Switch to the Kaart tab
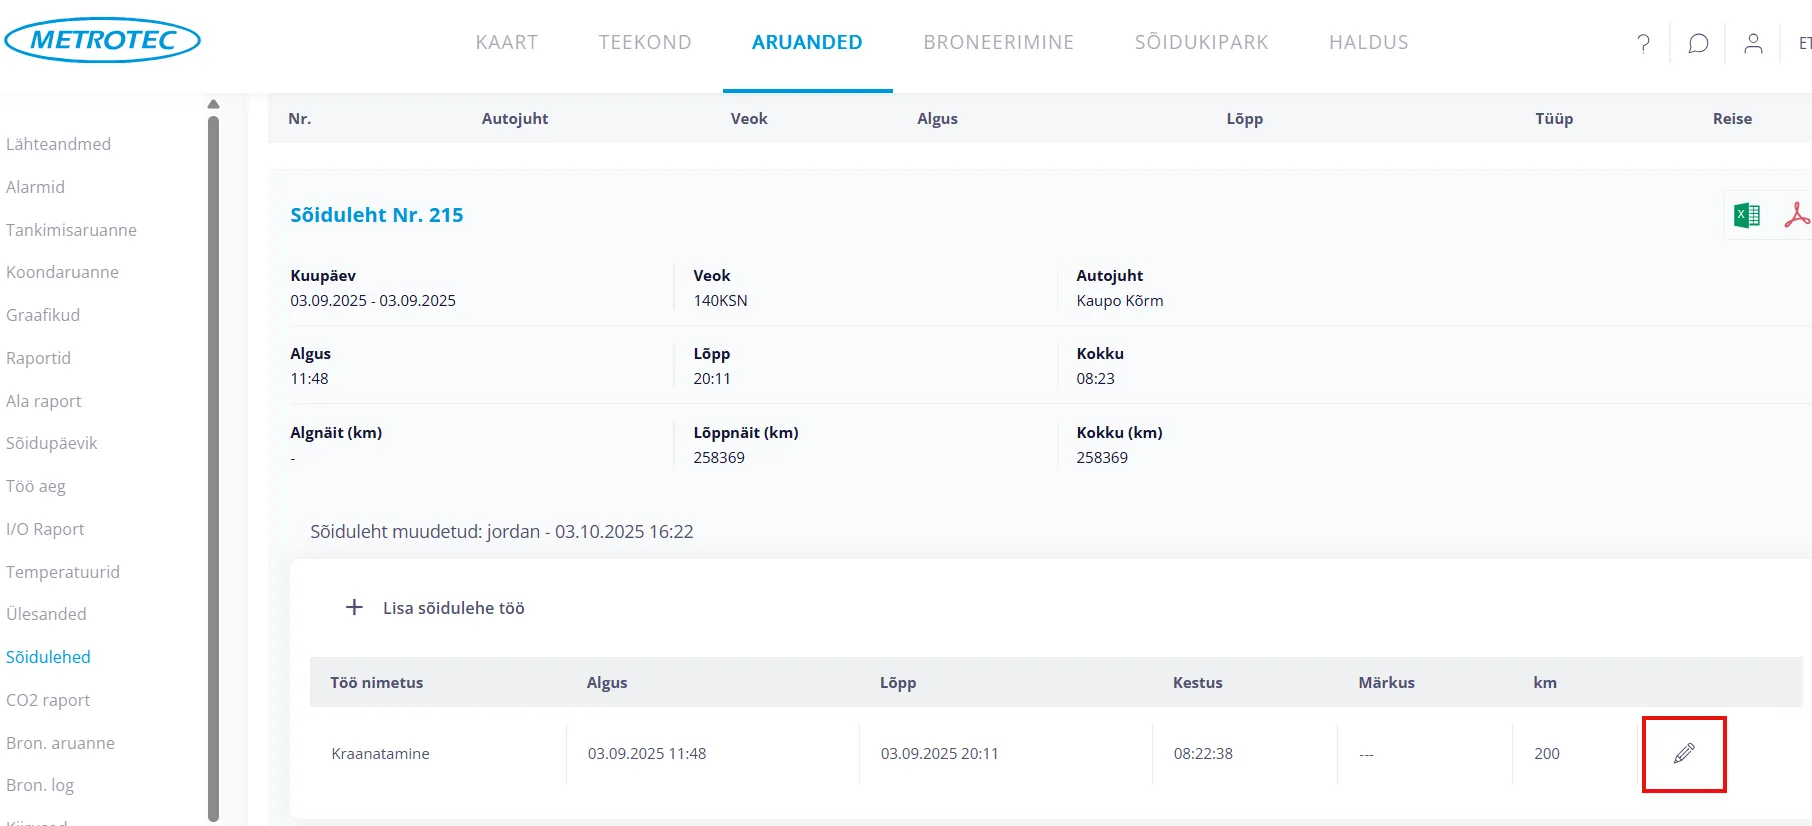Viewport: 1812px width, 826px height. (x=506, y=42)
